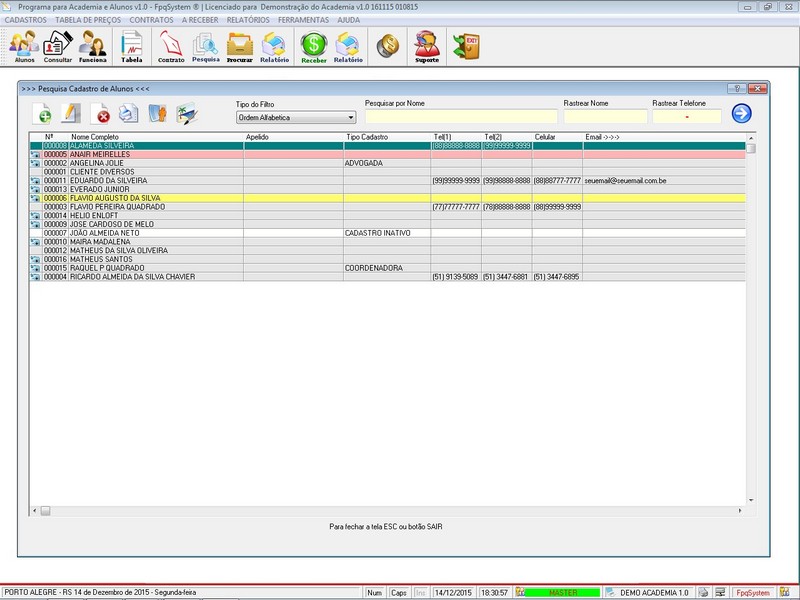Open the Contrato pen icon
Viewport: 800px width, 600px height.
tap(171, 46)
